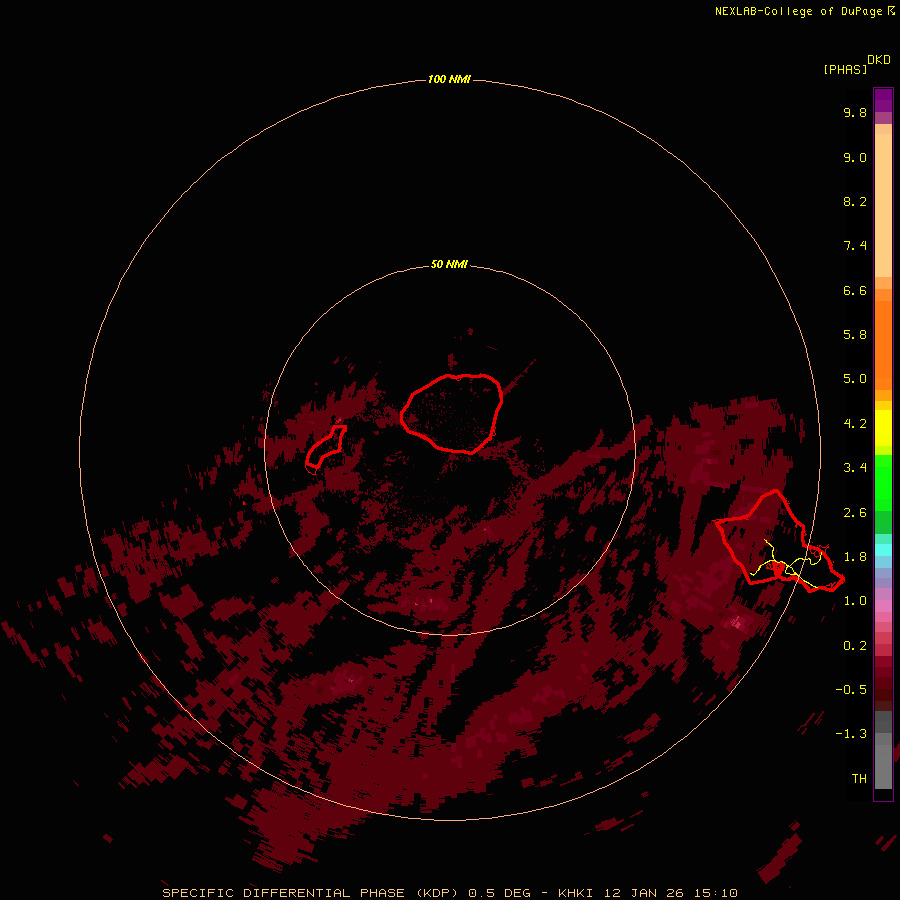
Task: Click the 3.4 value on the scale
Action: coord(855,468)
